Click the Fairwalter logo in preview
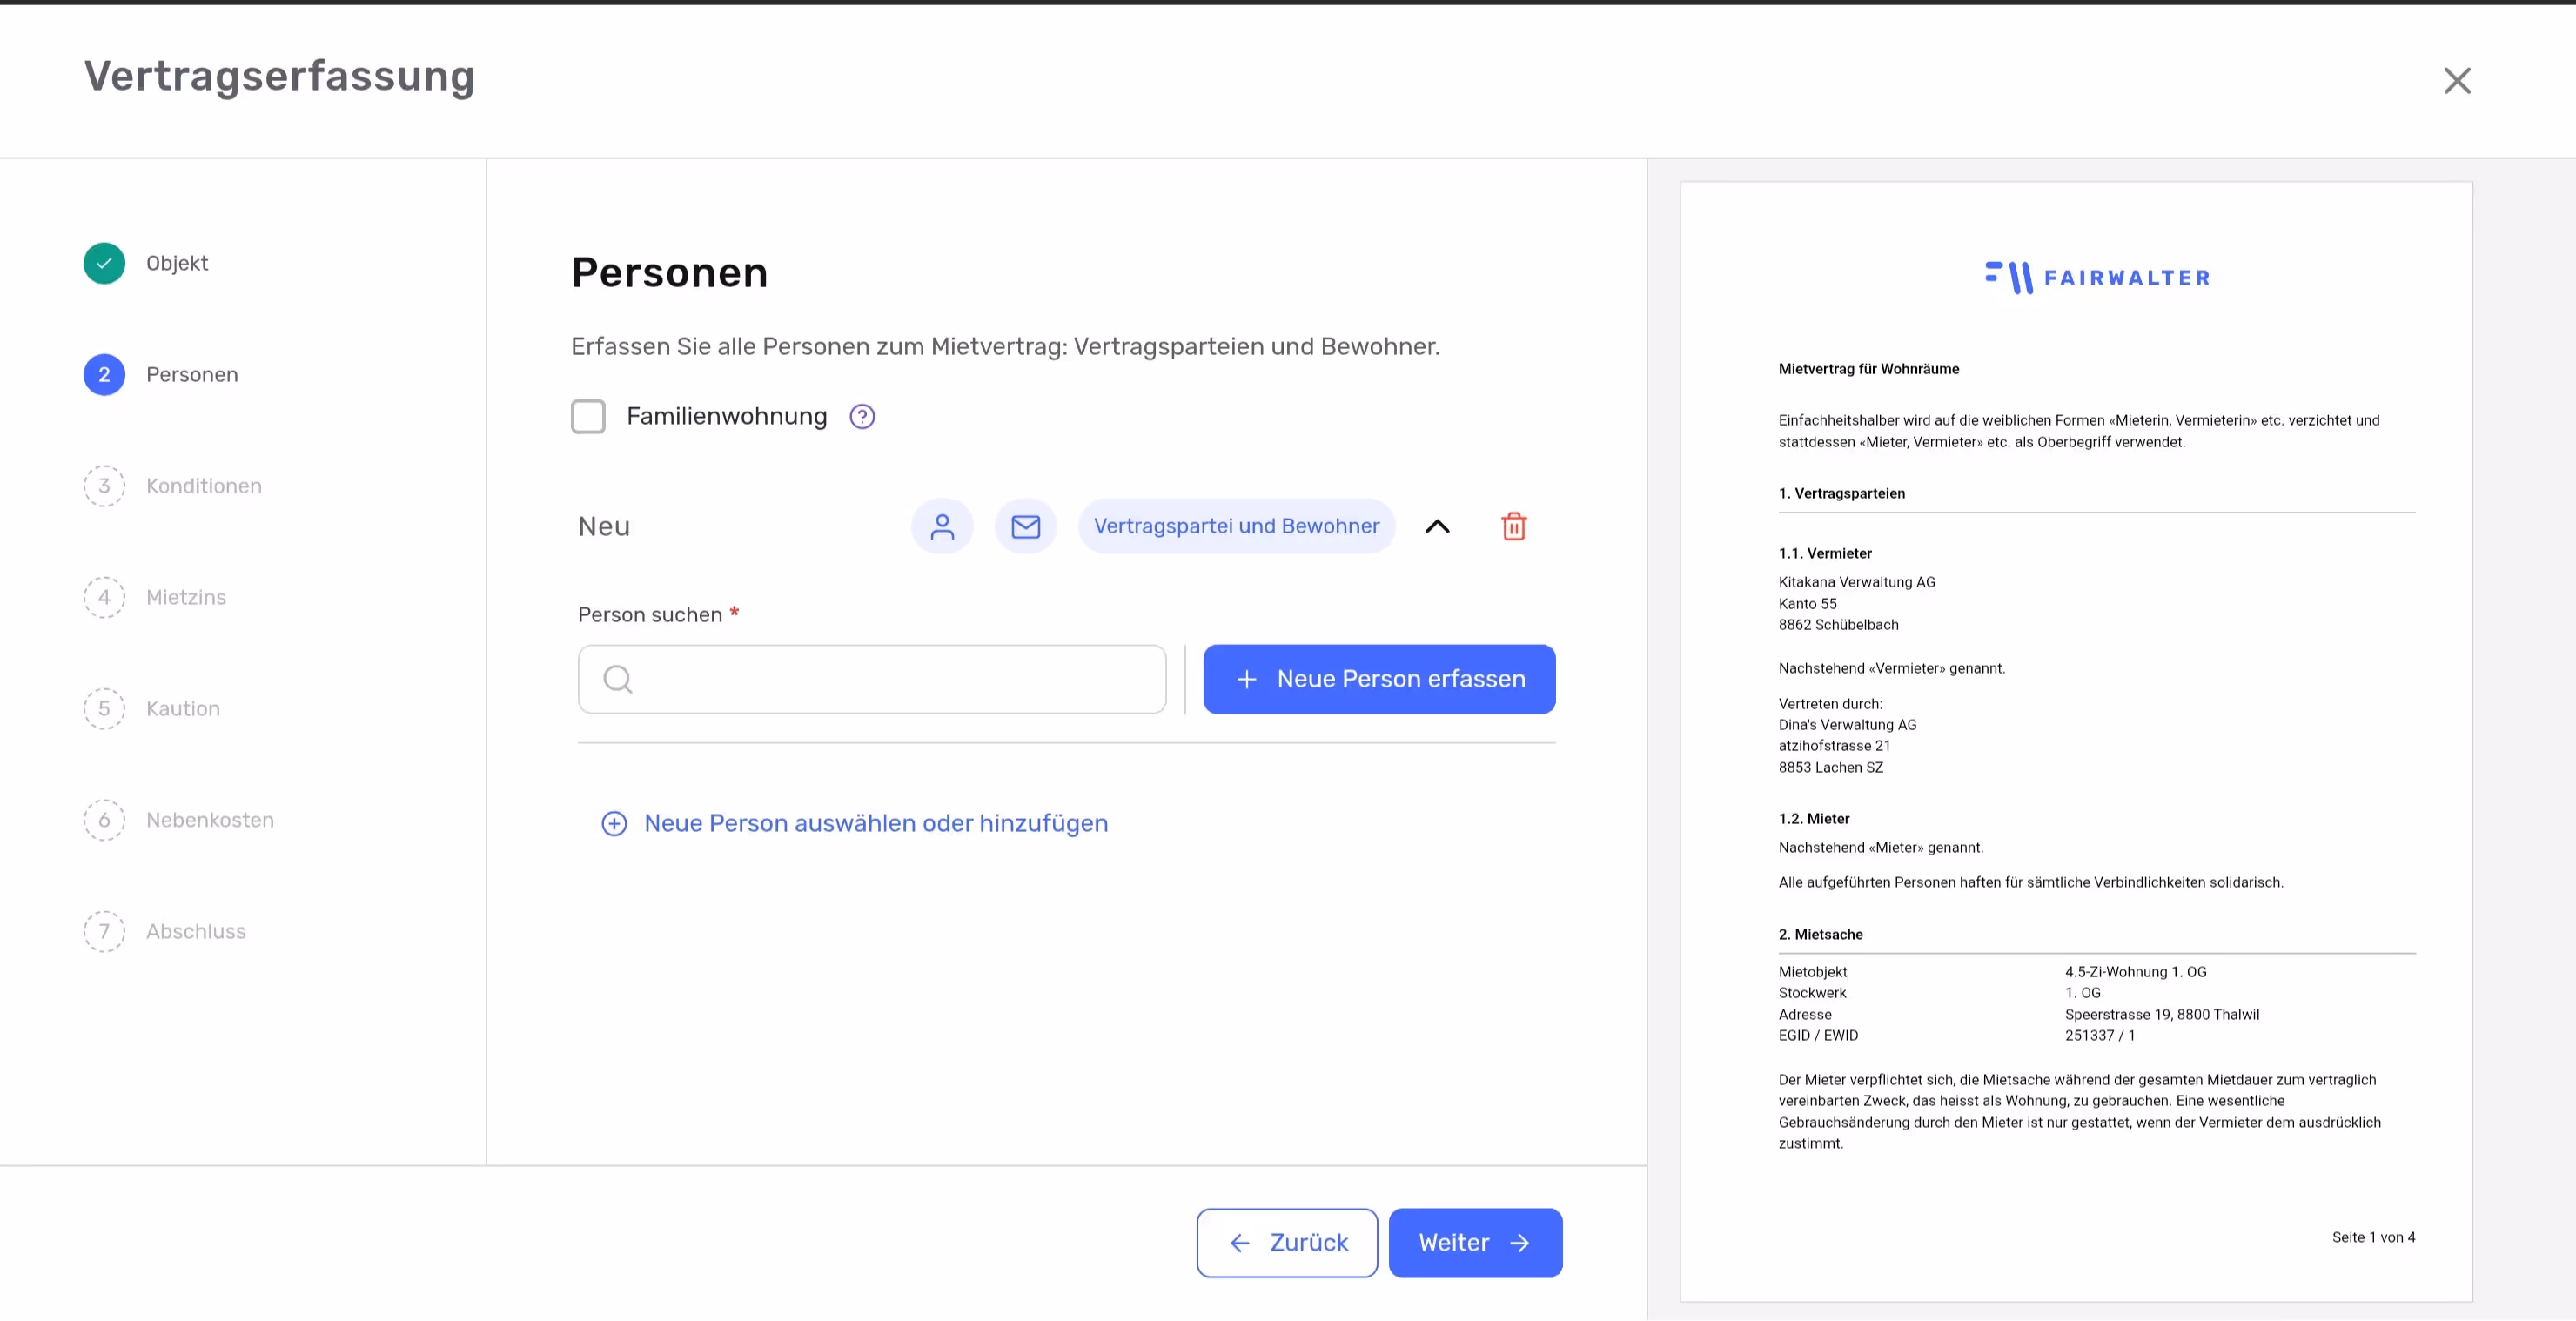 2097,277
